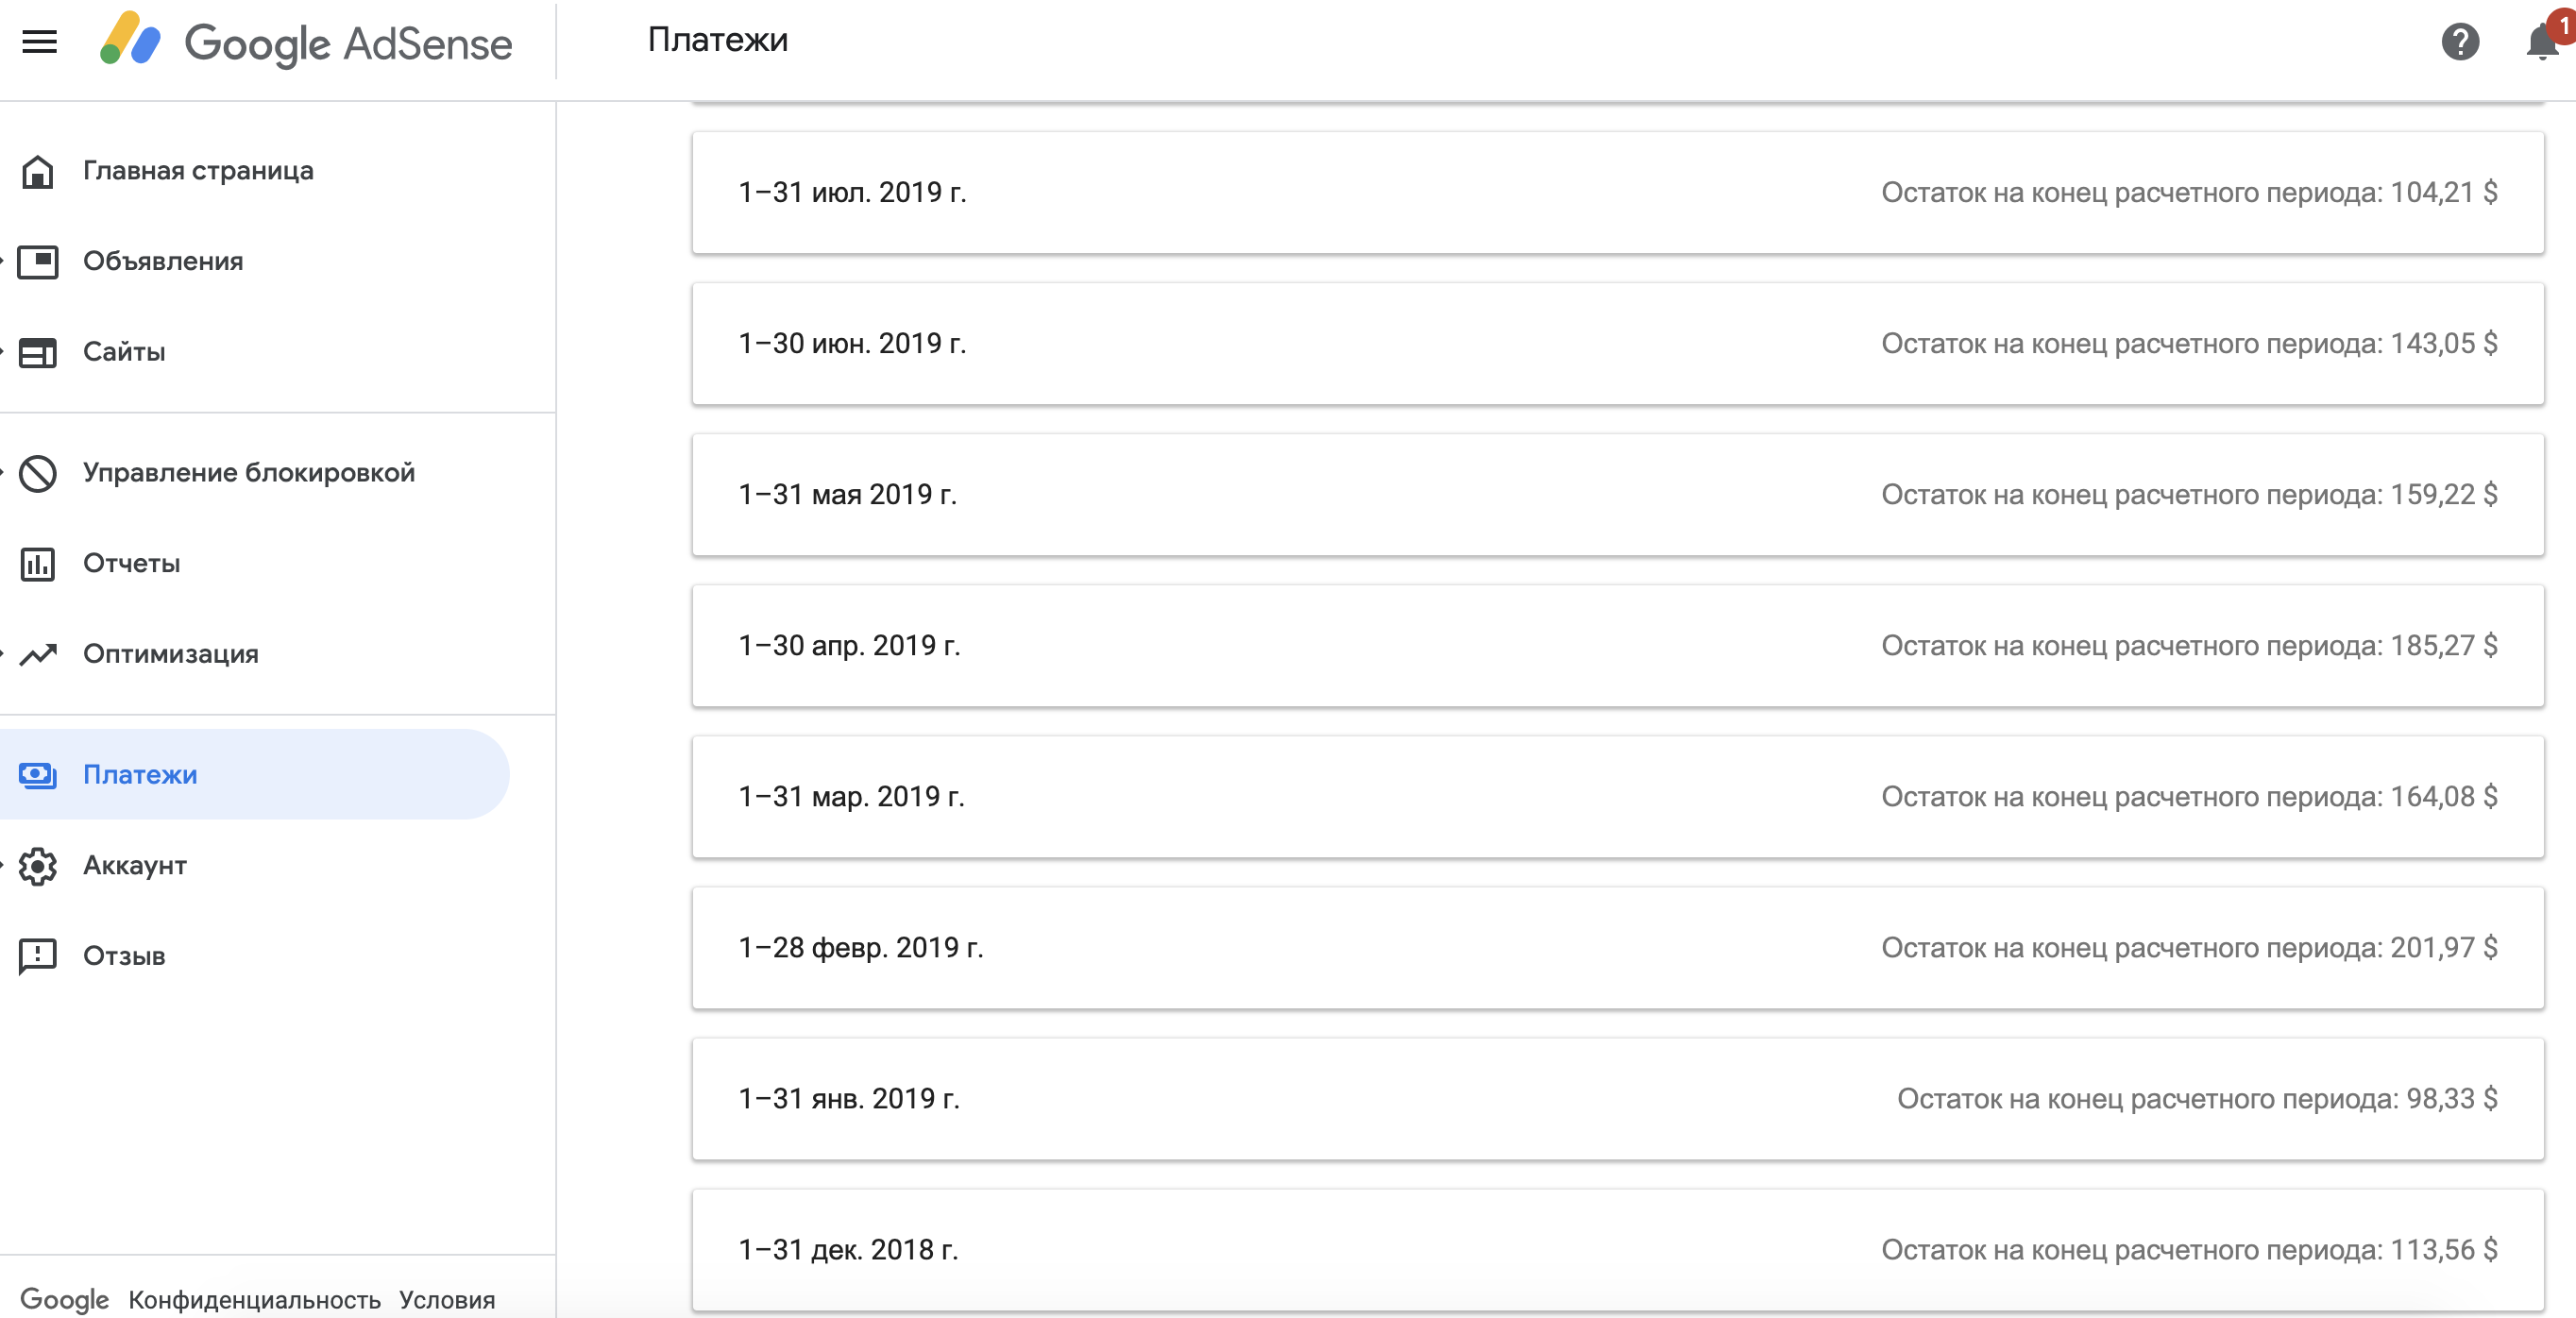Screen dimensions: 2576x1318
Task: Open the Конфиденциальность link
Action: pos(254,1300)
